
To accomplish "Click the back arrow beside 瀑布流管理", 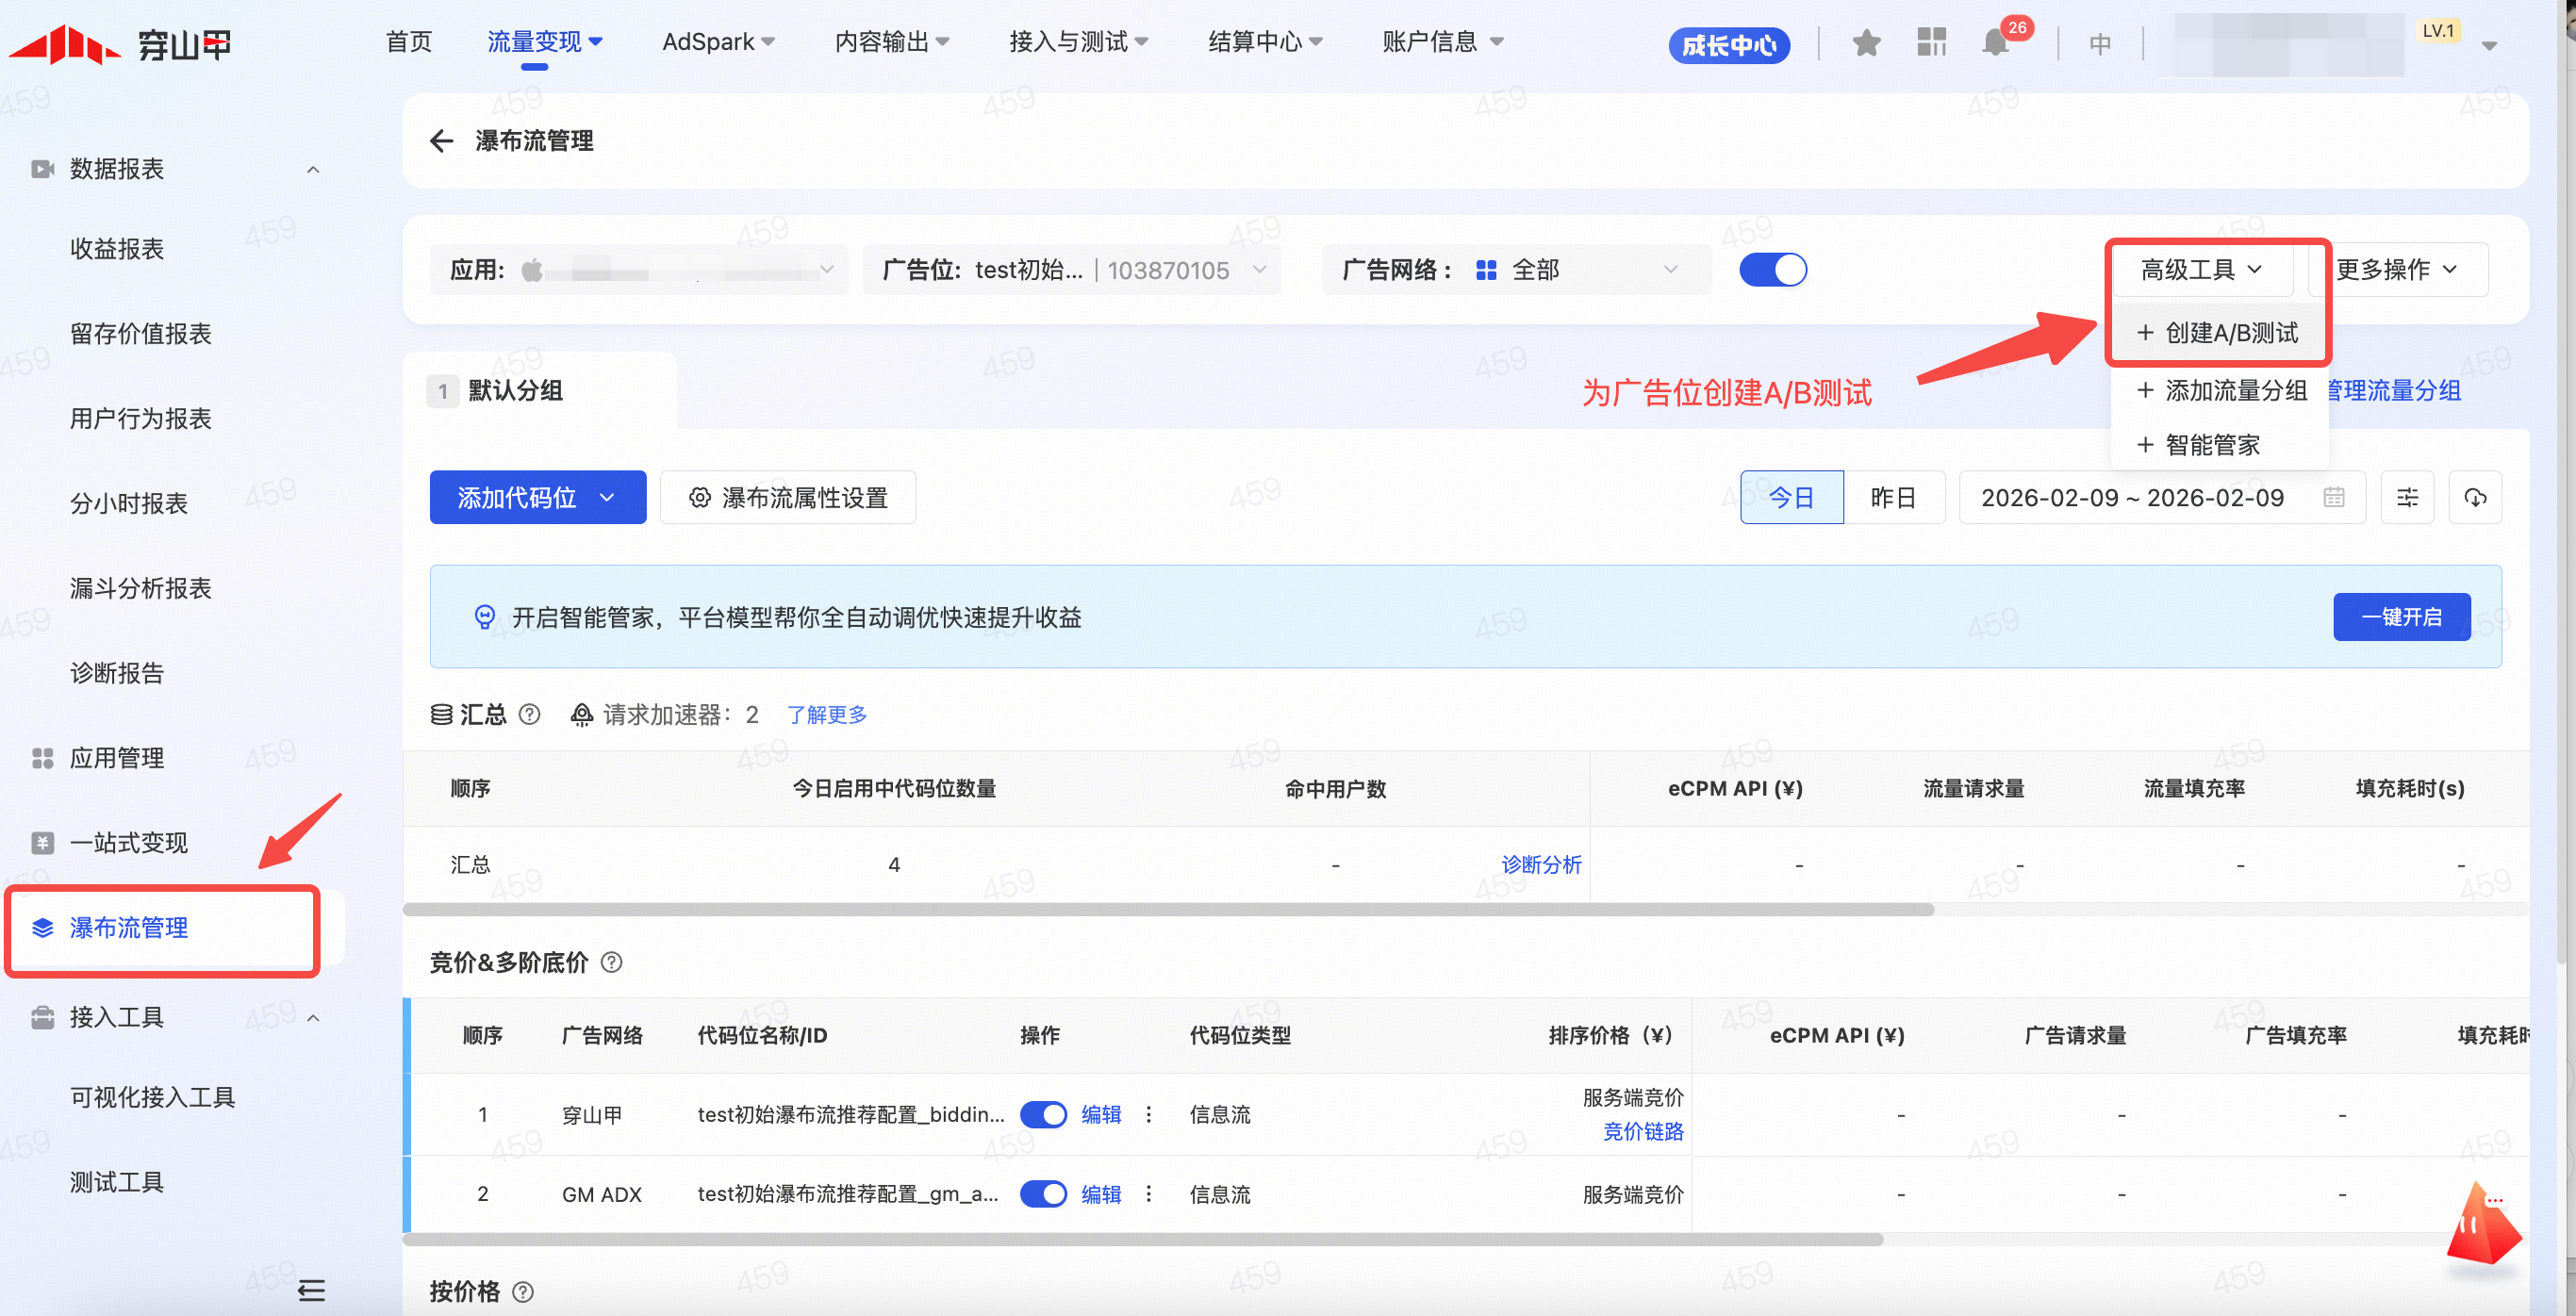I will [441, 141].
